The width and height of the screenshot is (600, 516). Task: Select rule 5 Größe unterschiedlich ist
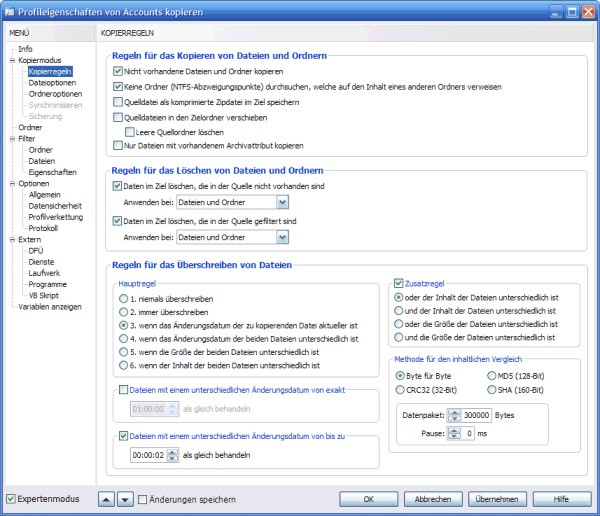(x=123, y=352)
